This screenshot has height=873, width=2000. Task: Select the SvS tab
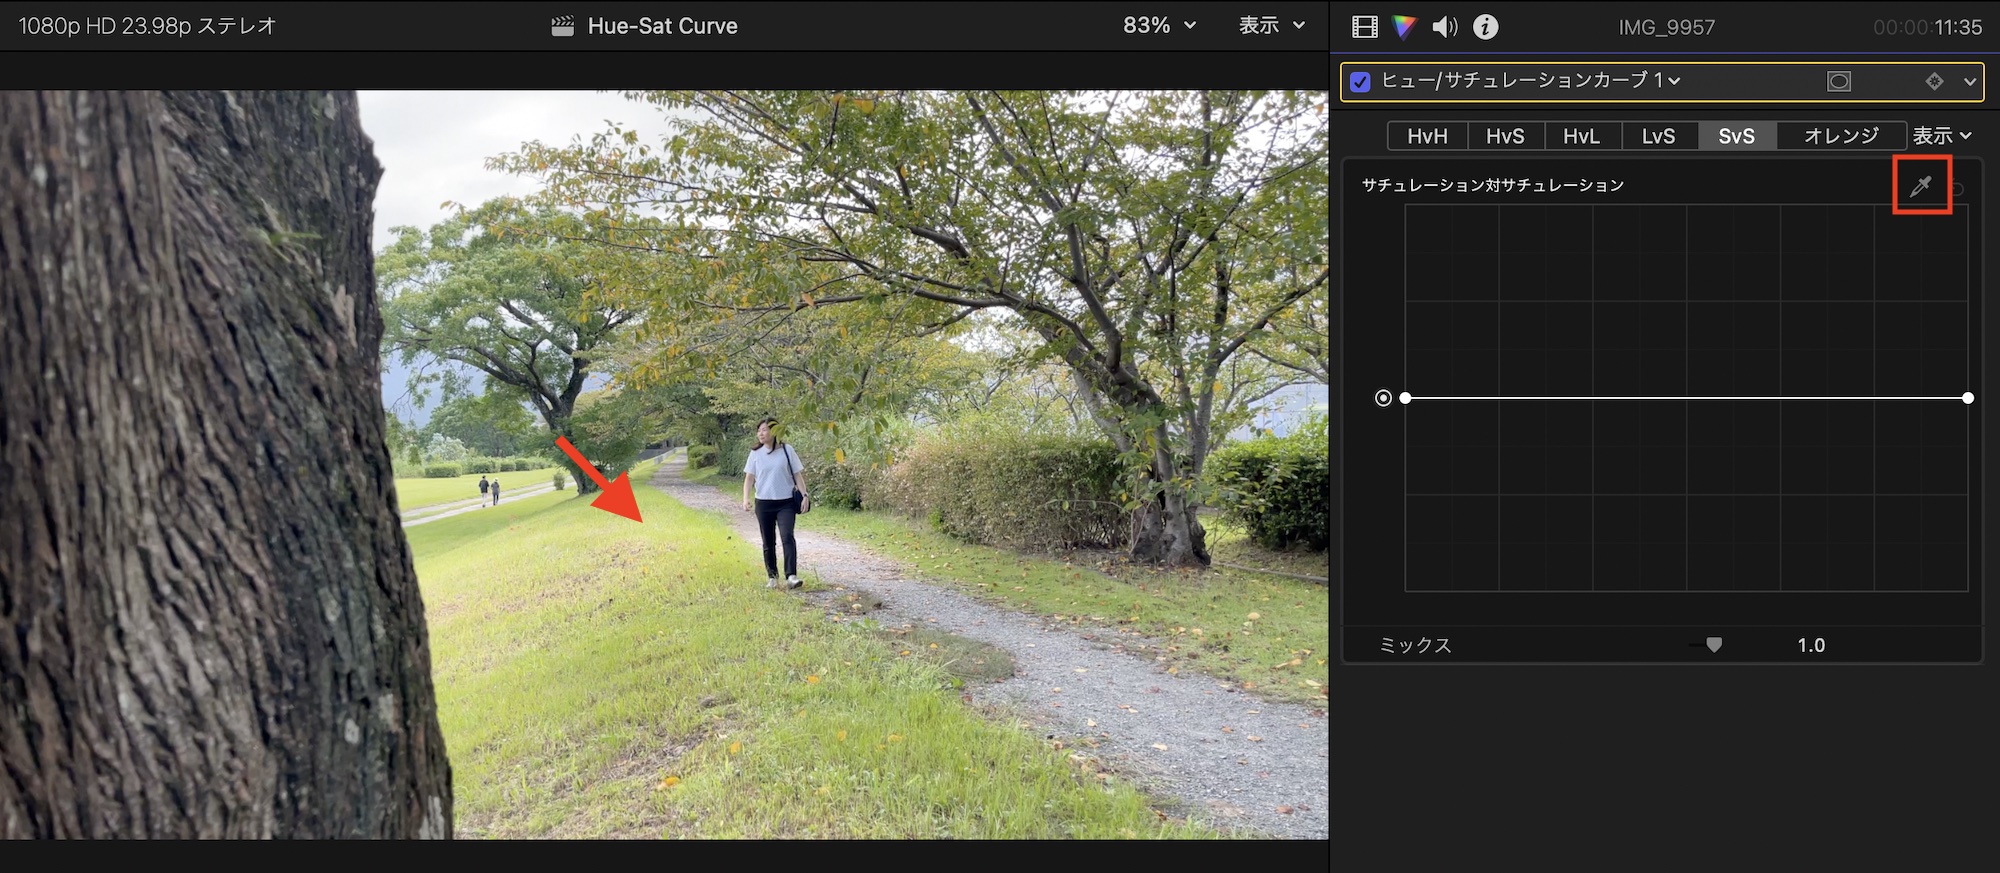[x=1737, y=136]
